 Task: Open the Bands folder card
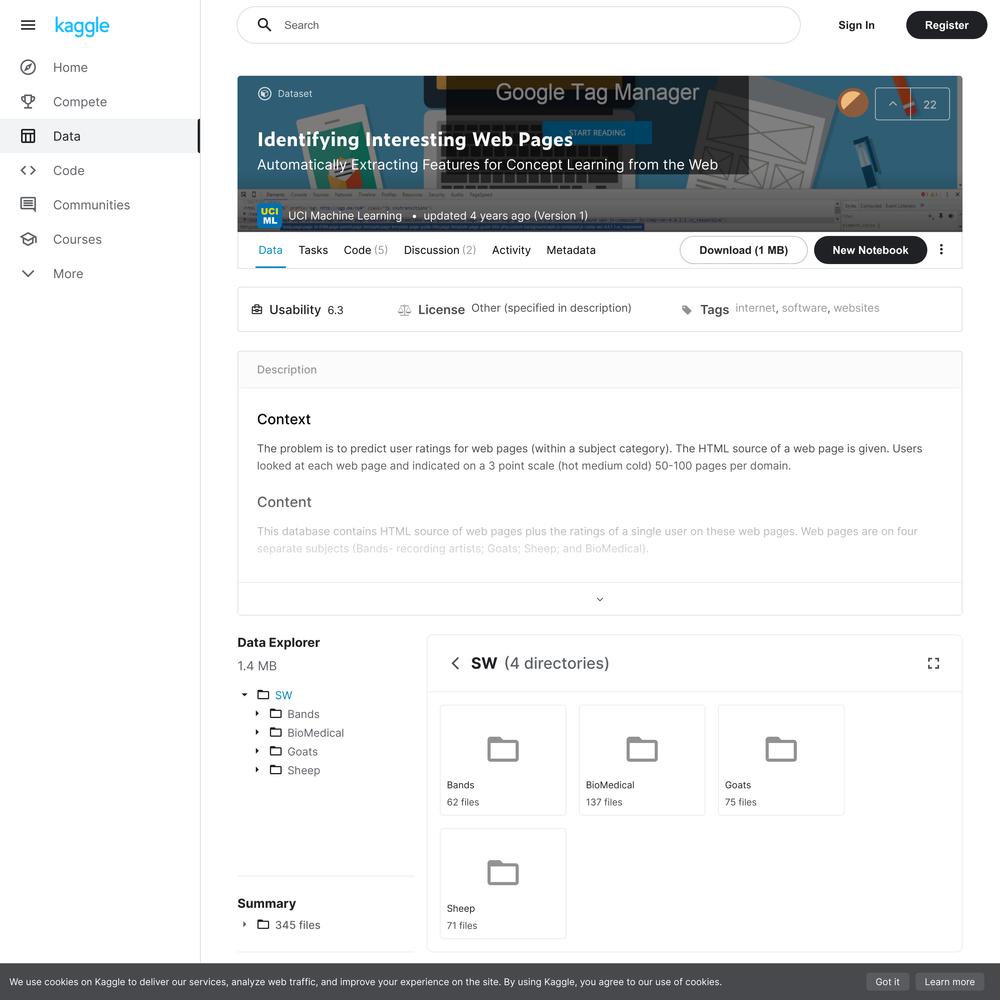pyautogui.click(x=503, y=760)
